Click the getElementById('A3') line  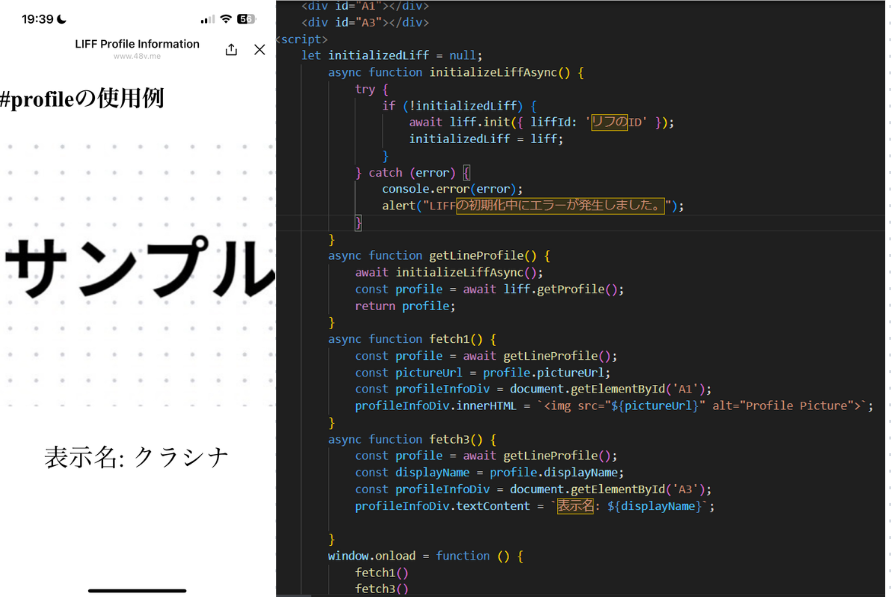pos(533,489)
